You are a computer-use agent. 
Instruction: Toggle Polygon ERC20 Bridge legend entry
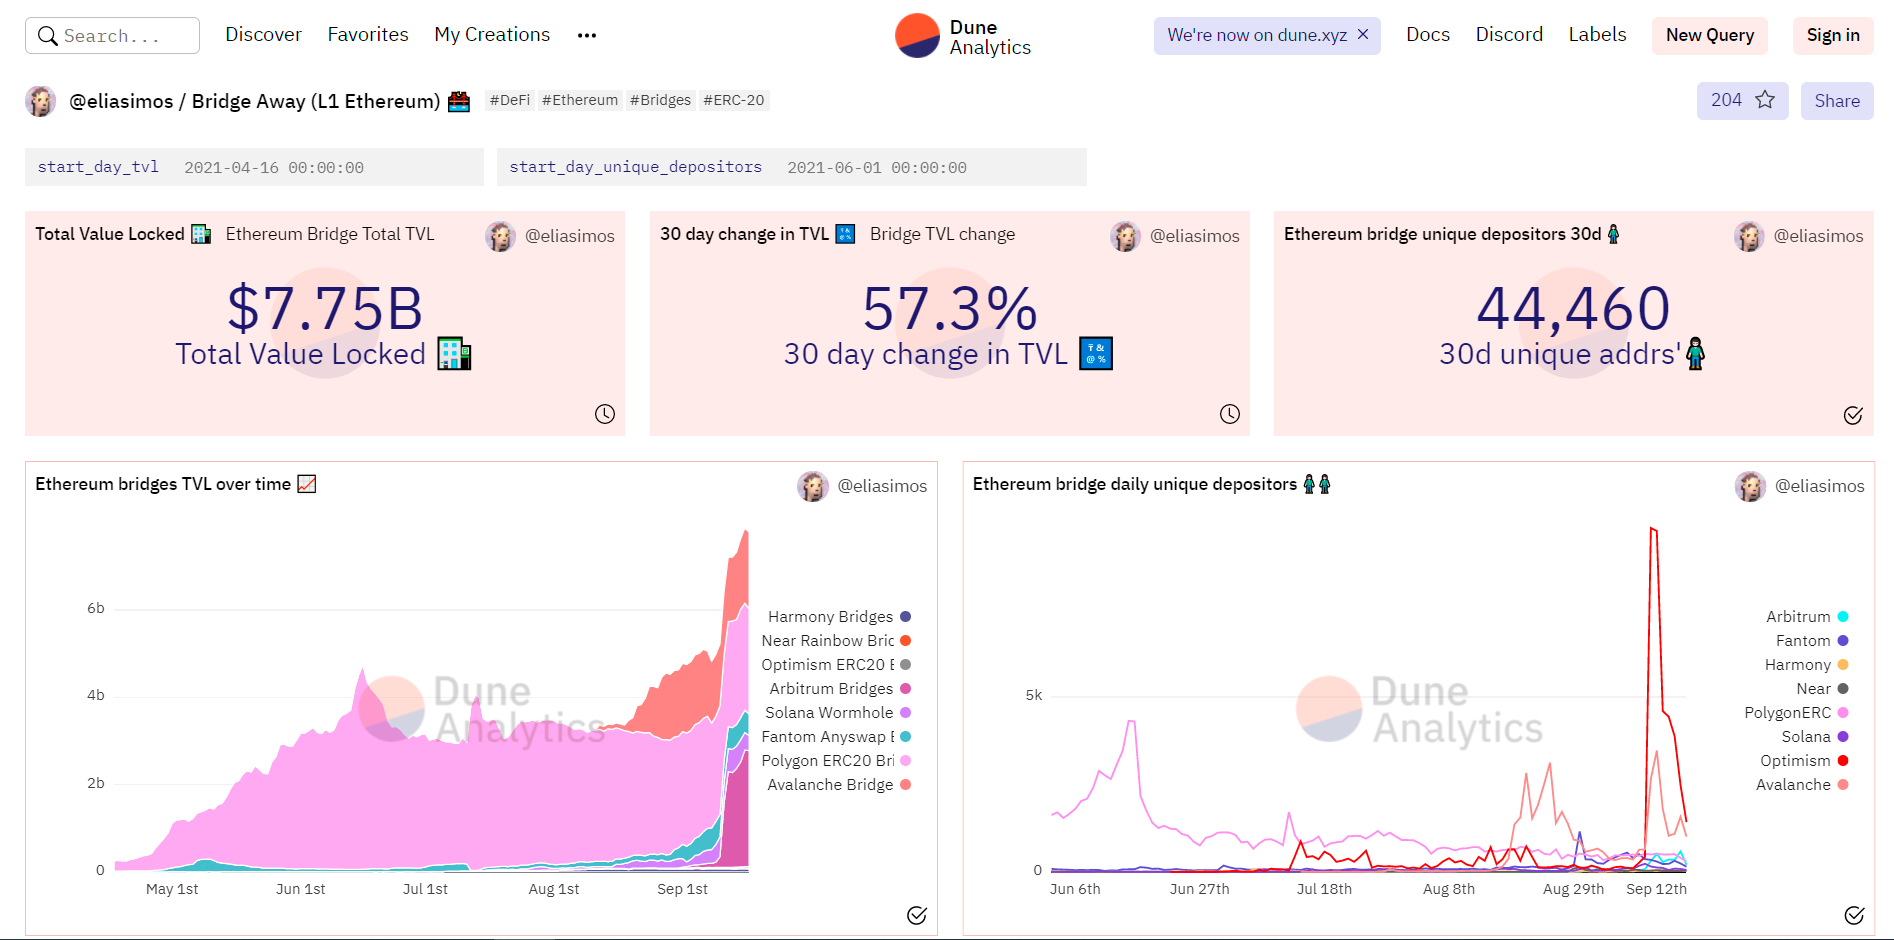point(836,761)
